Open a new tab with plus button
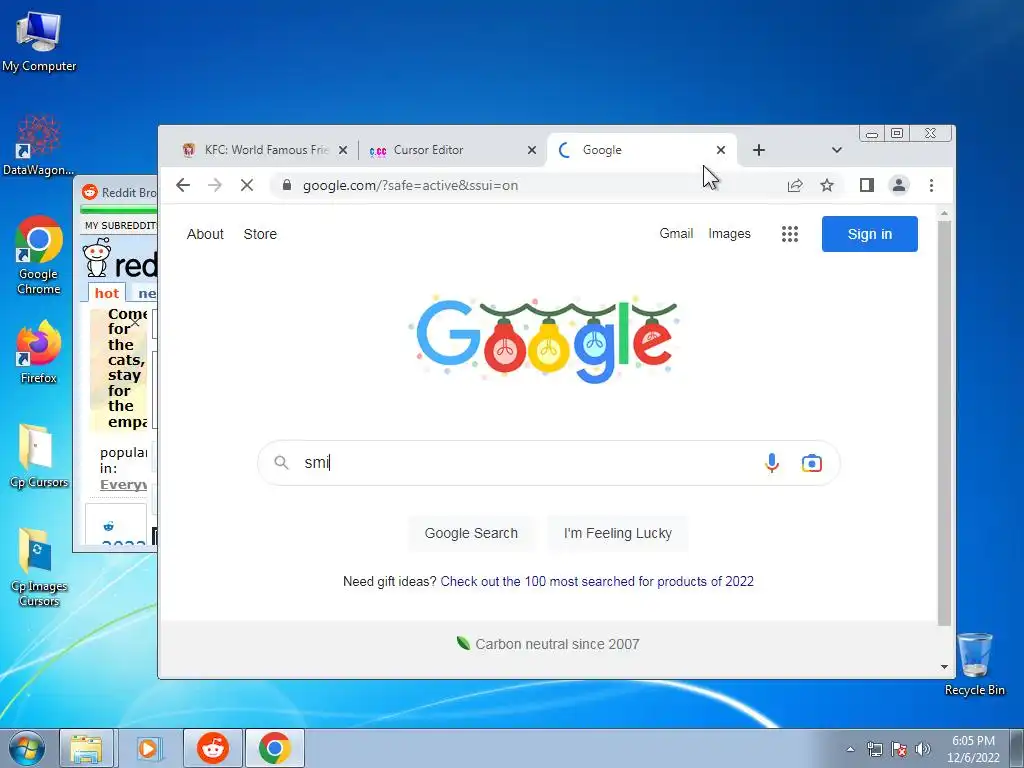This screenshot has height=768, width=1024. coord(759,150)
